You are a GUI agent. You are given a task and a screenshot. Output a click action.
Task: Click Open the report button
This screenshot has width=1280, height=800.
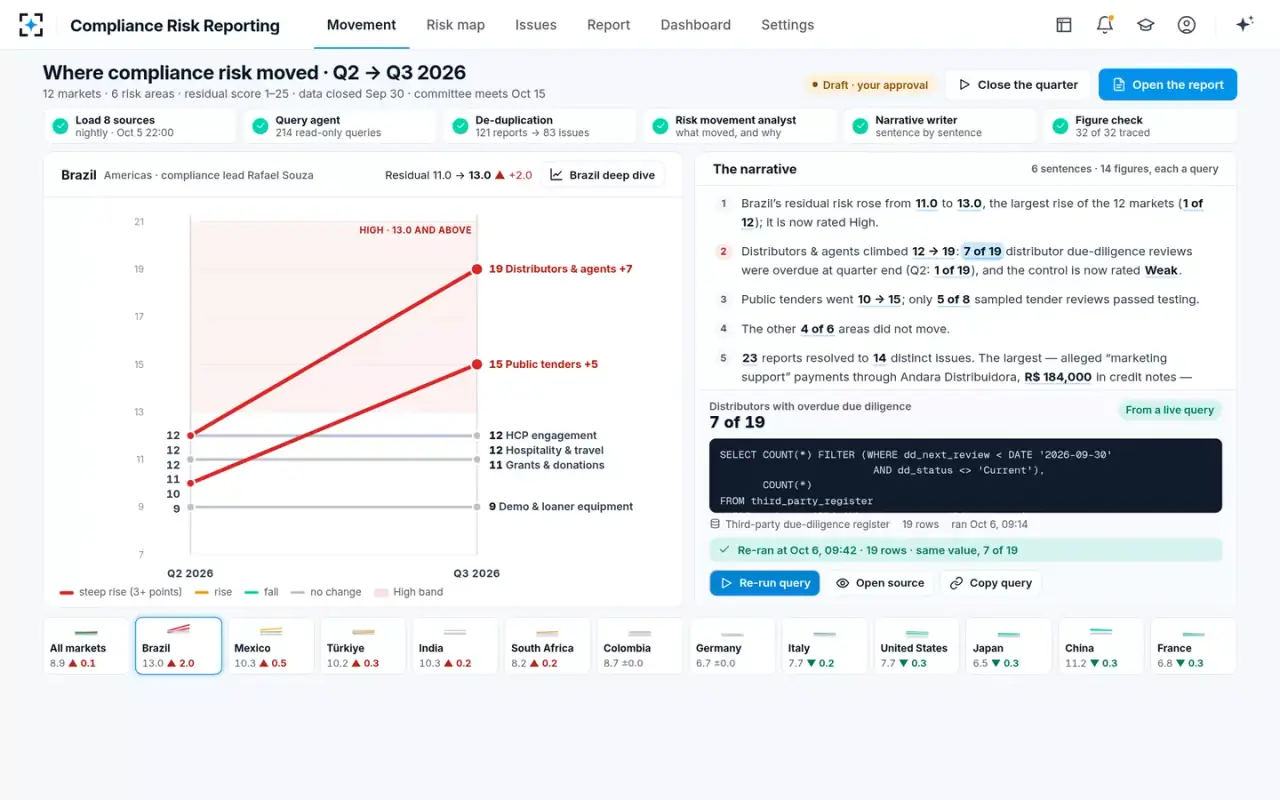1167,85
